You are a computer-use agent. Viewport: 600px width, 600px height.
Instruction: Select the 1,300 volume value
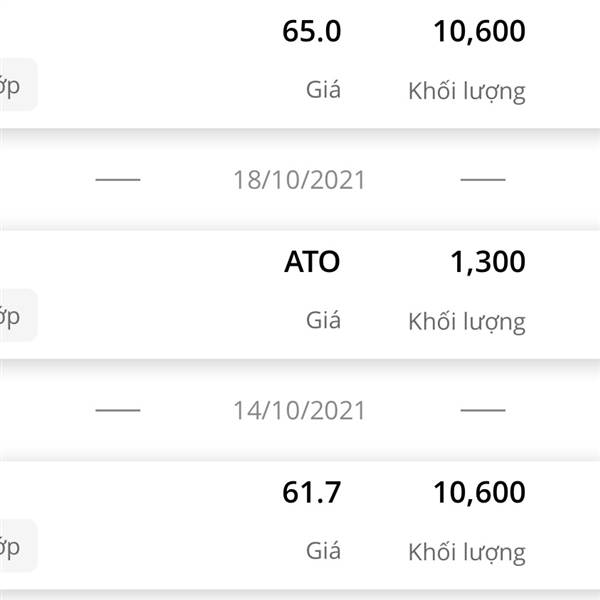488,262
